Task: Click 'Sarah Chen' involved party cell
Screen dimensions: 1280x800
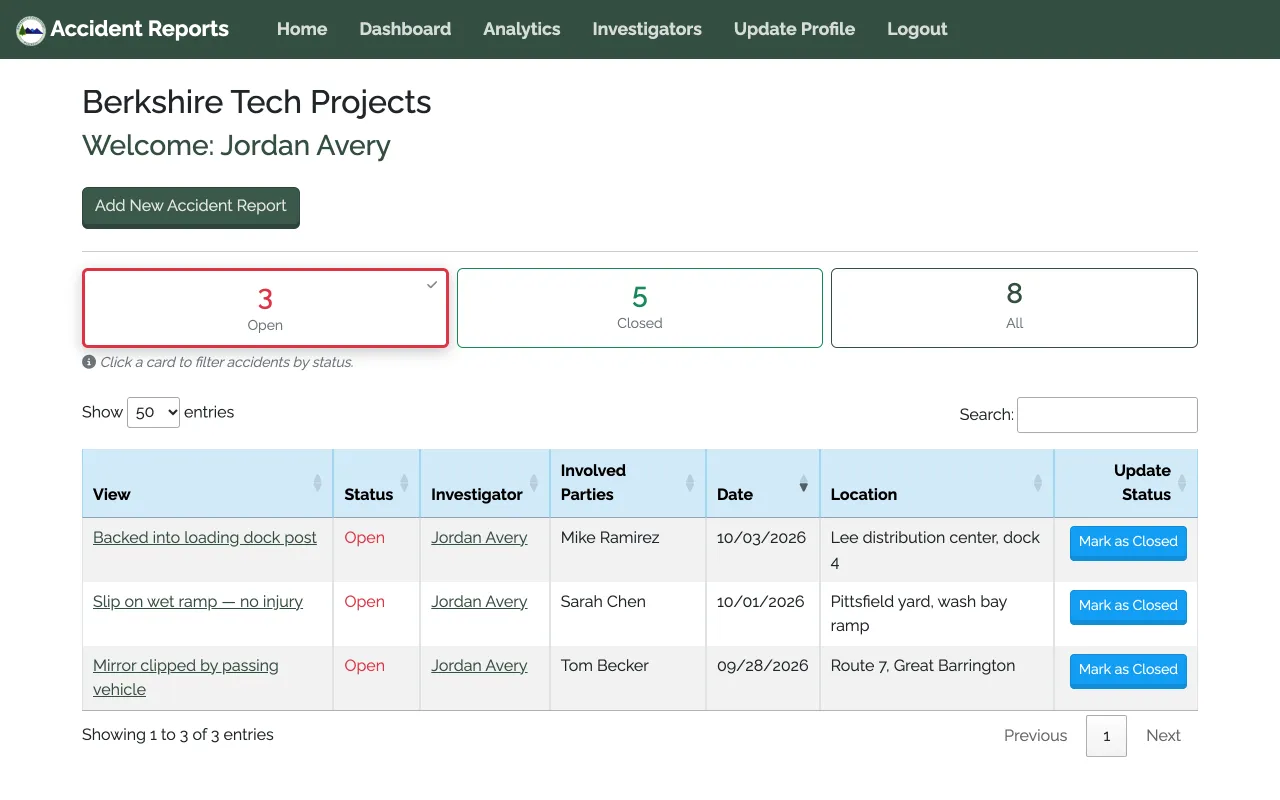Action: 603,601
